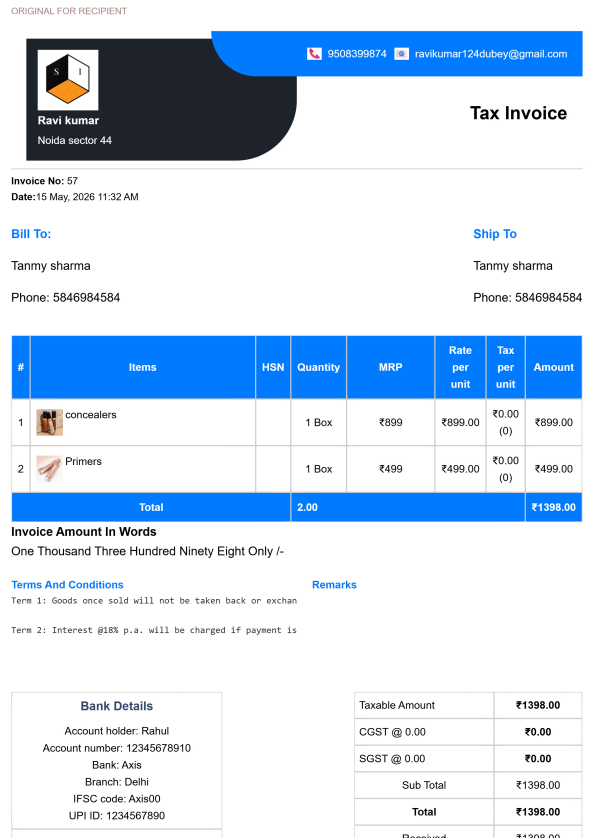Click the ₹1398.00 total in table footer
596x838 pixels.
[x=554, y=507]
